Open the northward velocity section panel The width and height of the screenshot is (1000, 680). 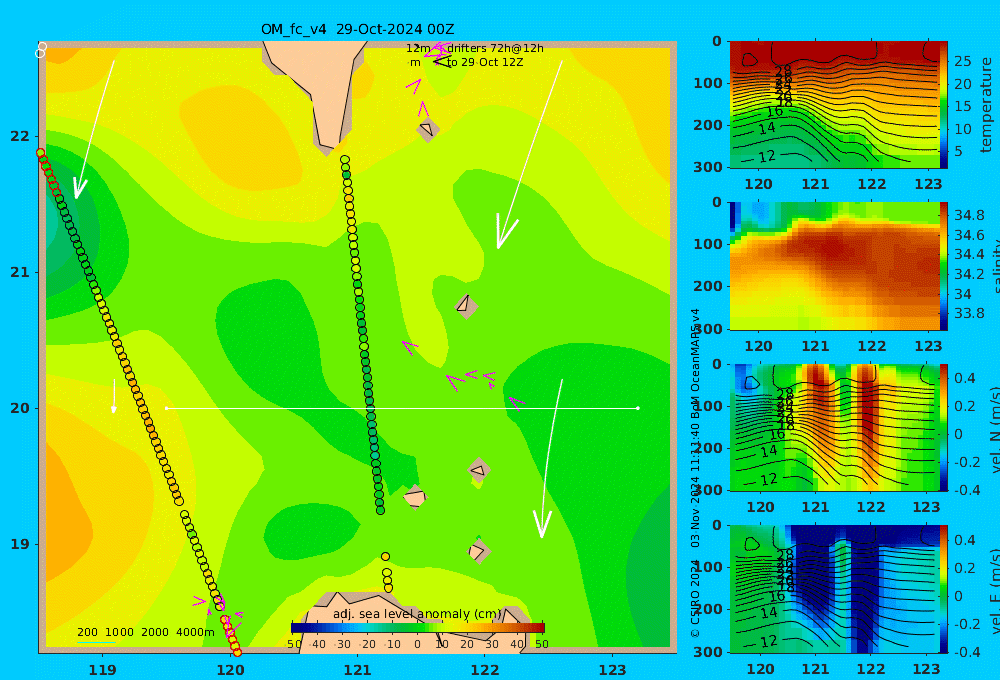point(834,427)
